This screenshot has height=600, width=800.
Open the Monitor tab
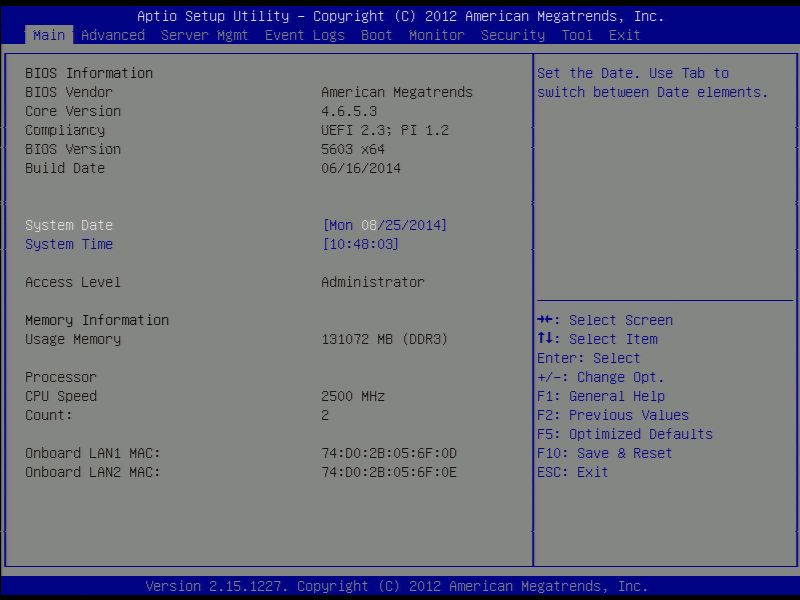pos(437,35)
